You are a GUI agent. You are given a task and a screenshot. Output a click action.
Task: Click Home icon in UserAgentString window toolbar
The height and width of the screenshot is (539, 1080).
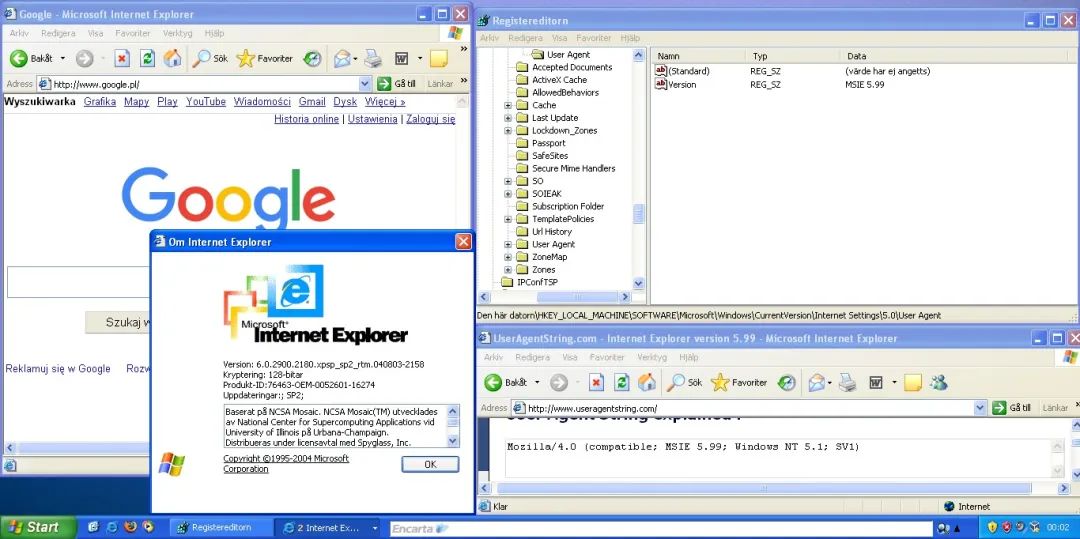tap(647, 382)
